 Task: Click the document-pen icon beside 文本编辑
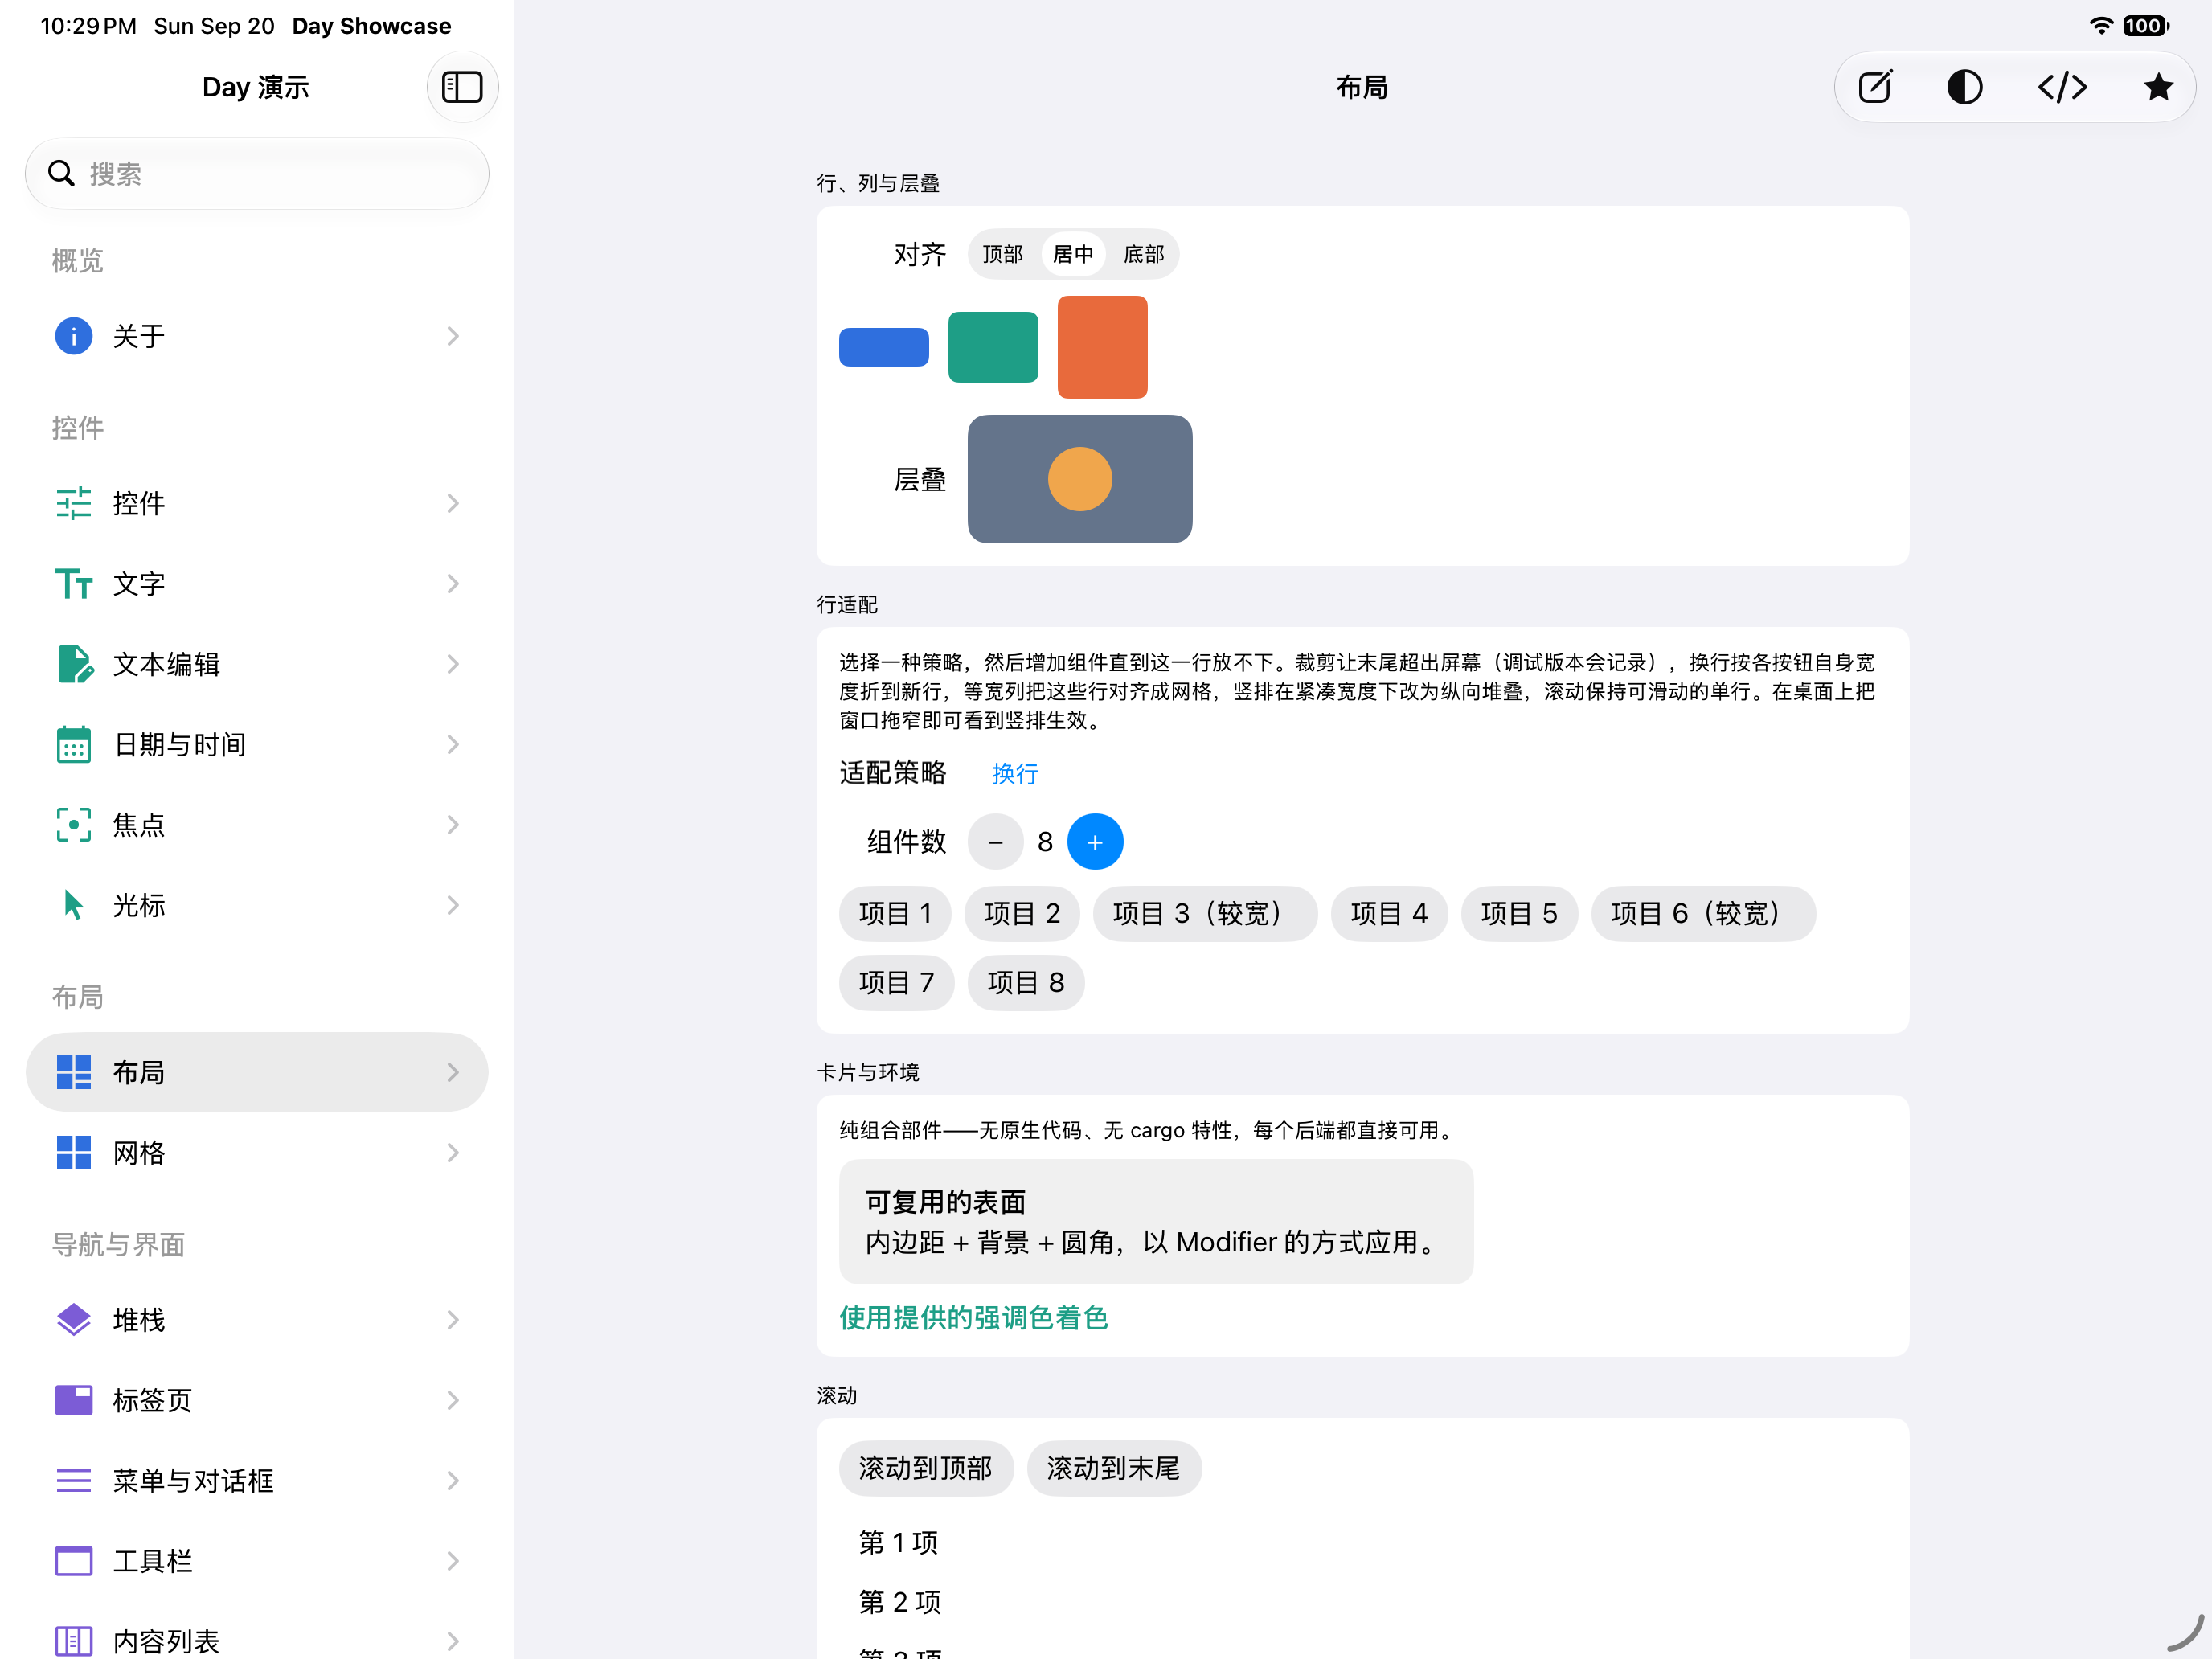coord(74,664)
